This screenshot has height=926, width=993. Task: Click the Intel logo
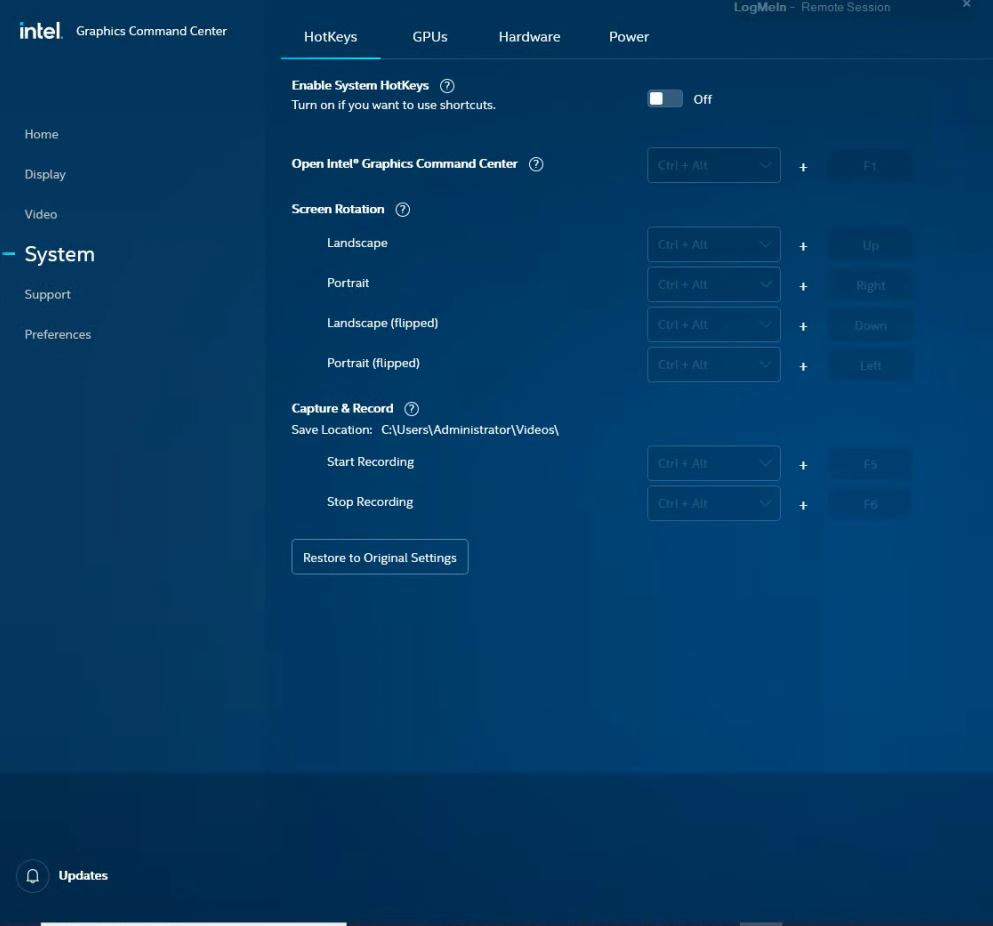click(x=41, y=30)
